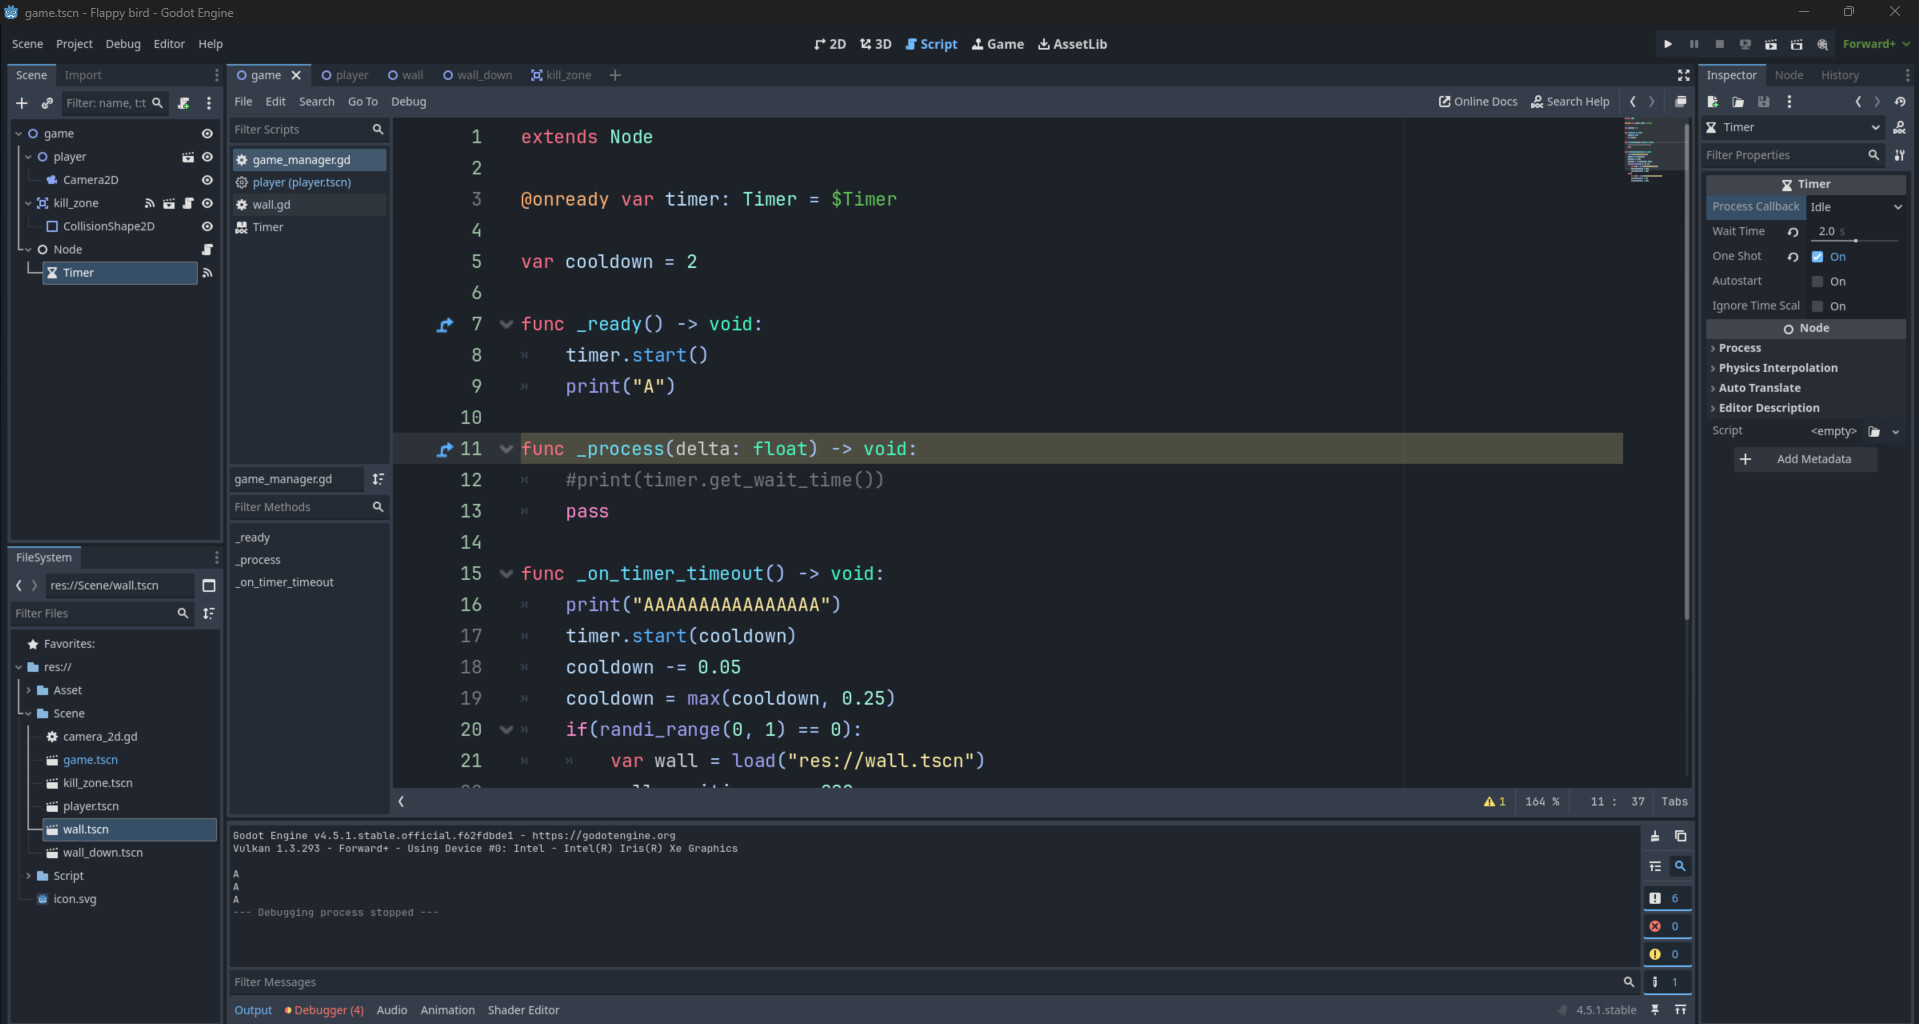Enable the Autostart checkbox
The height and width of the screenshot is (1024, 1919).
(1817, 282)
